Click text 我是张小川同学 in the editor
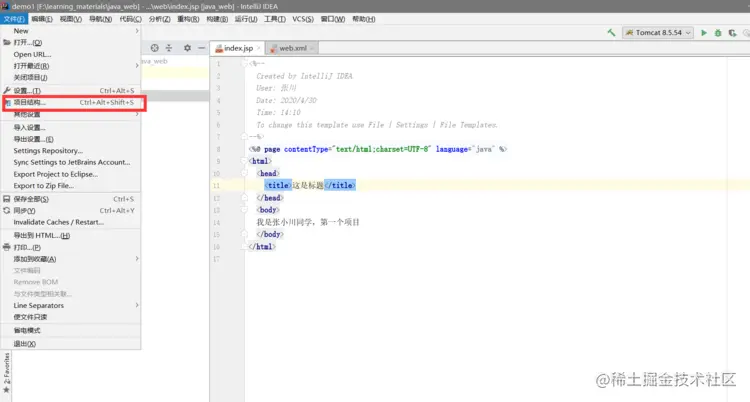 point(284,222)
